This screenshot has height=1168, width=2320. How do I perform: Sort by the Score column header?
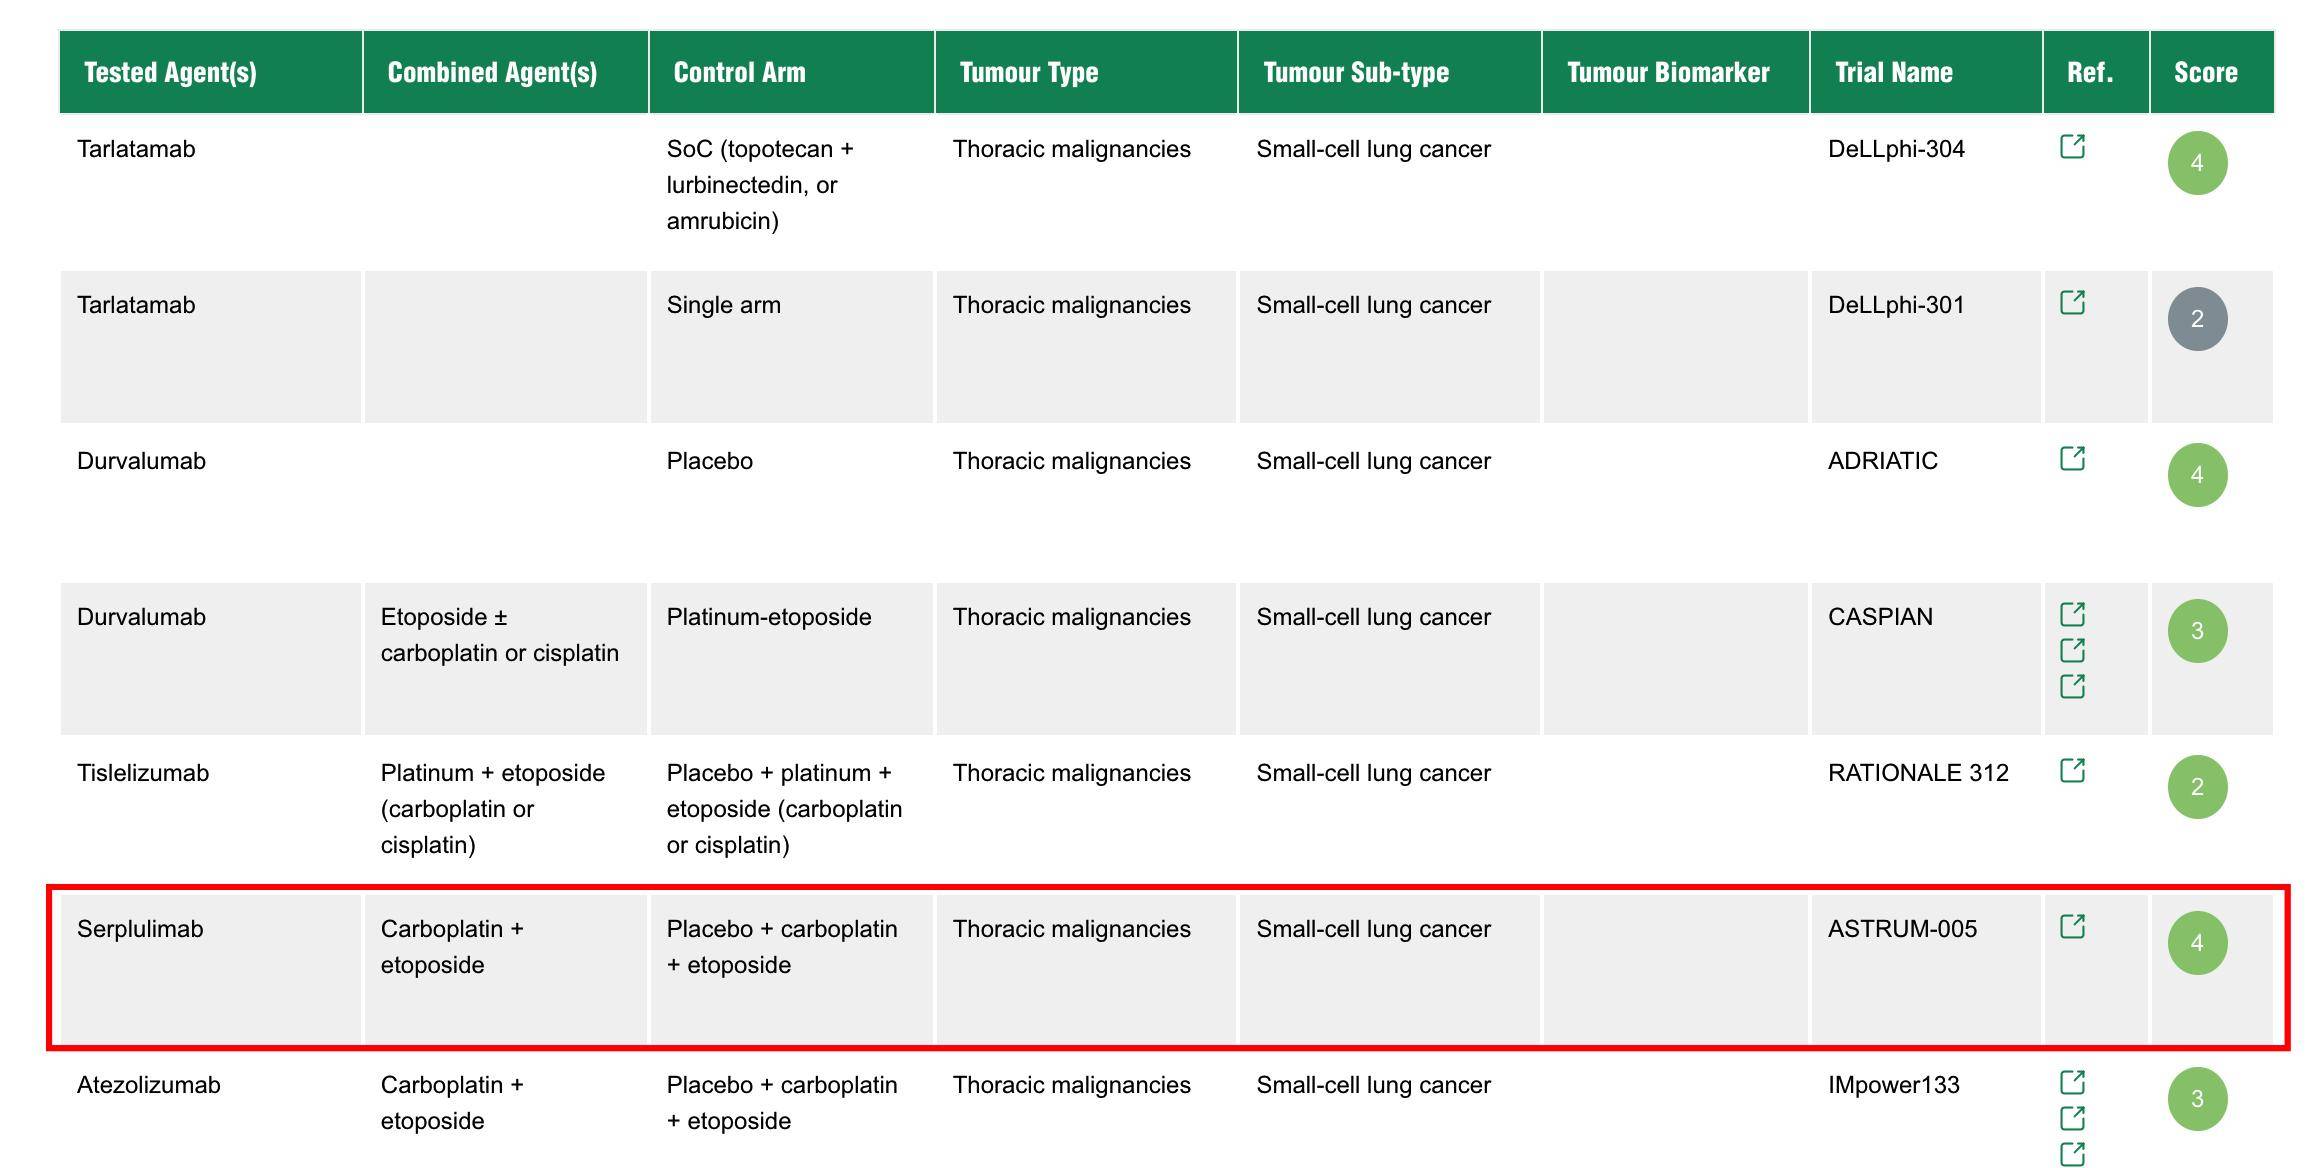pos(2205,72)
